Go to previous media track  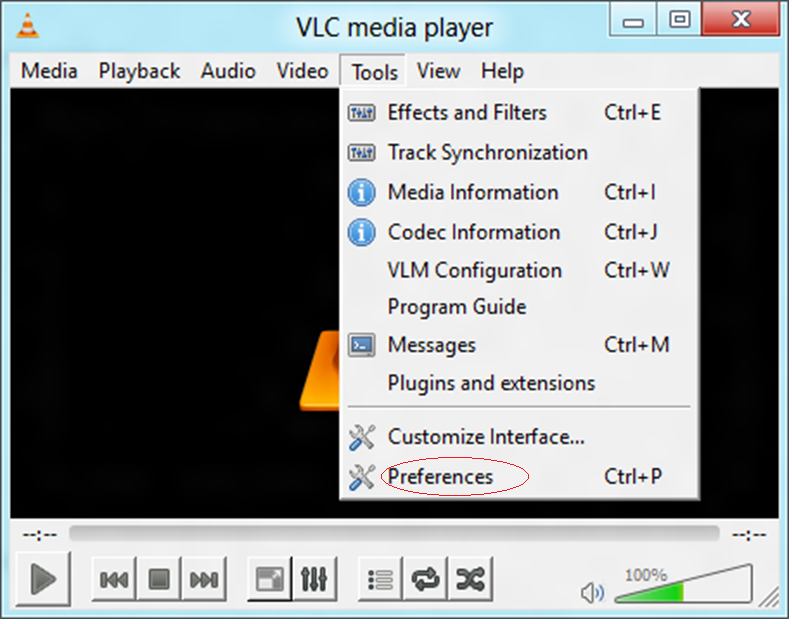[114, 579]
